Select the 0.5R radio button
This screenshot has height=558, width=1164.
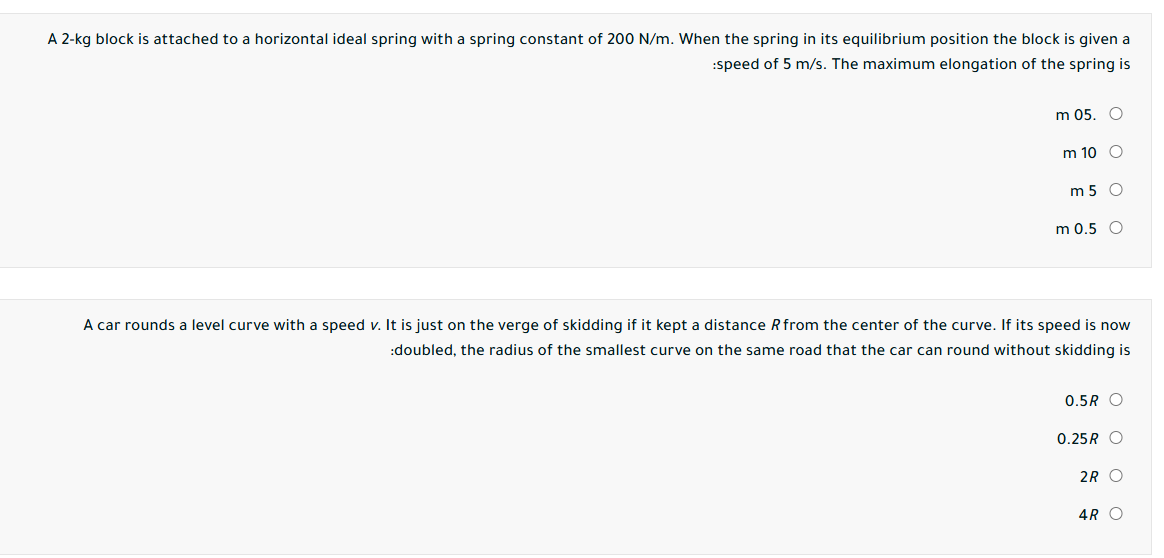[1116, 401]
